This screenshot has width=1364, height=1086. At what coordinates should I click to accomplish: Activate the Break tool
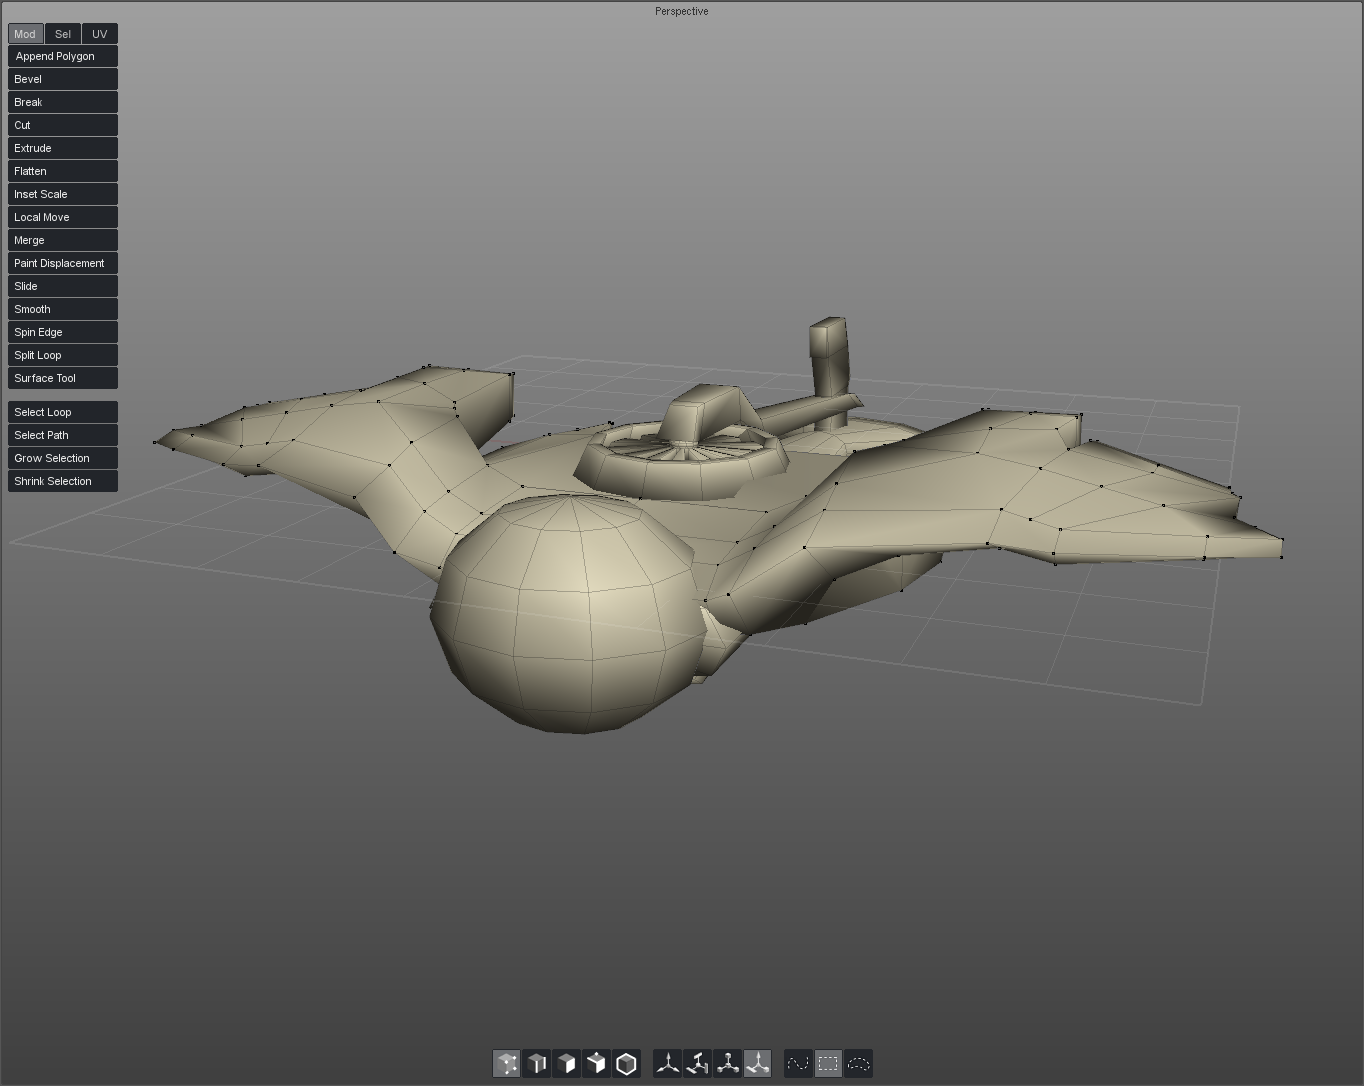(x=63, y=102)
